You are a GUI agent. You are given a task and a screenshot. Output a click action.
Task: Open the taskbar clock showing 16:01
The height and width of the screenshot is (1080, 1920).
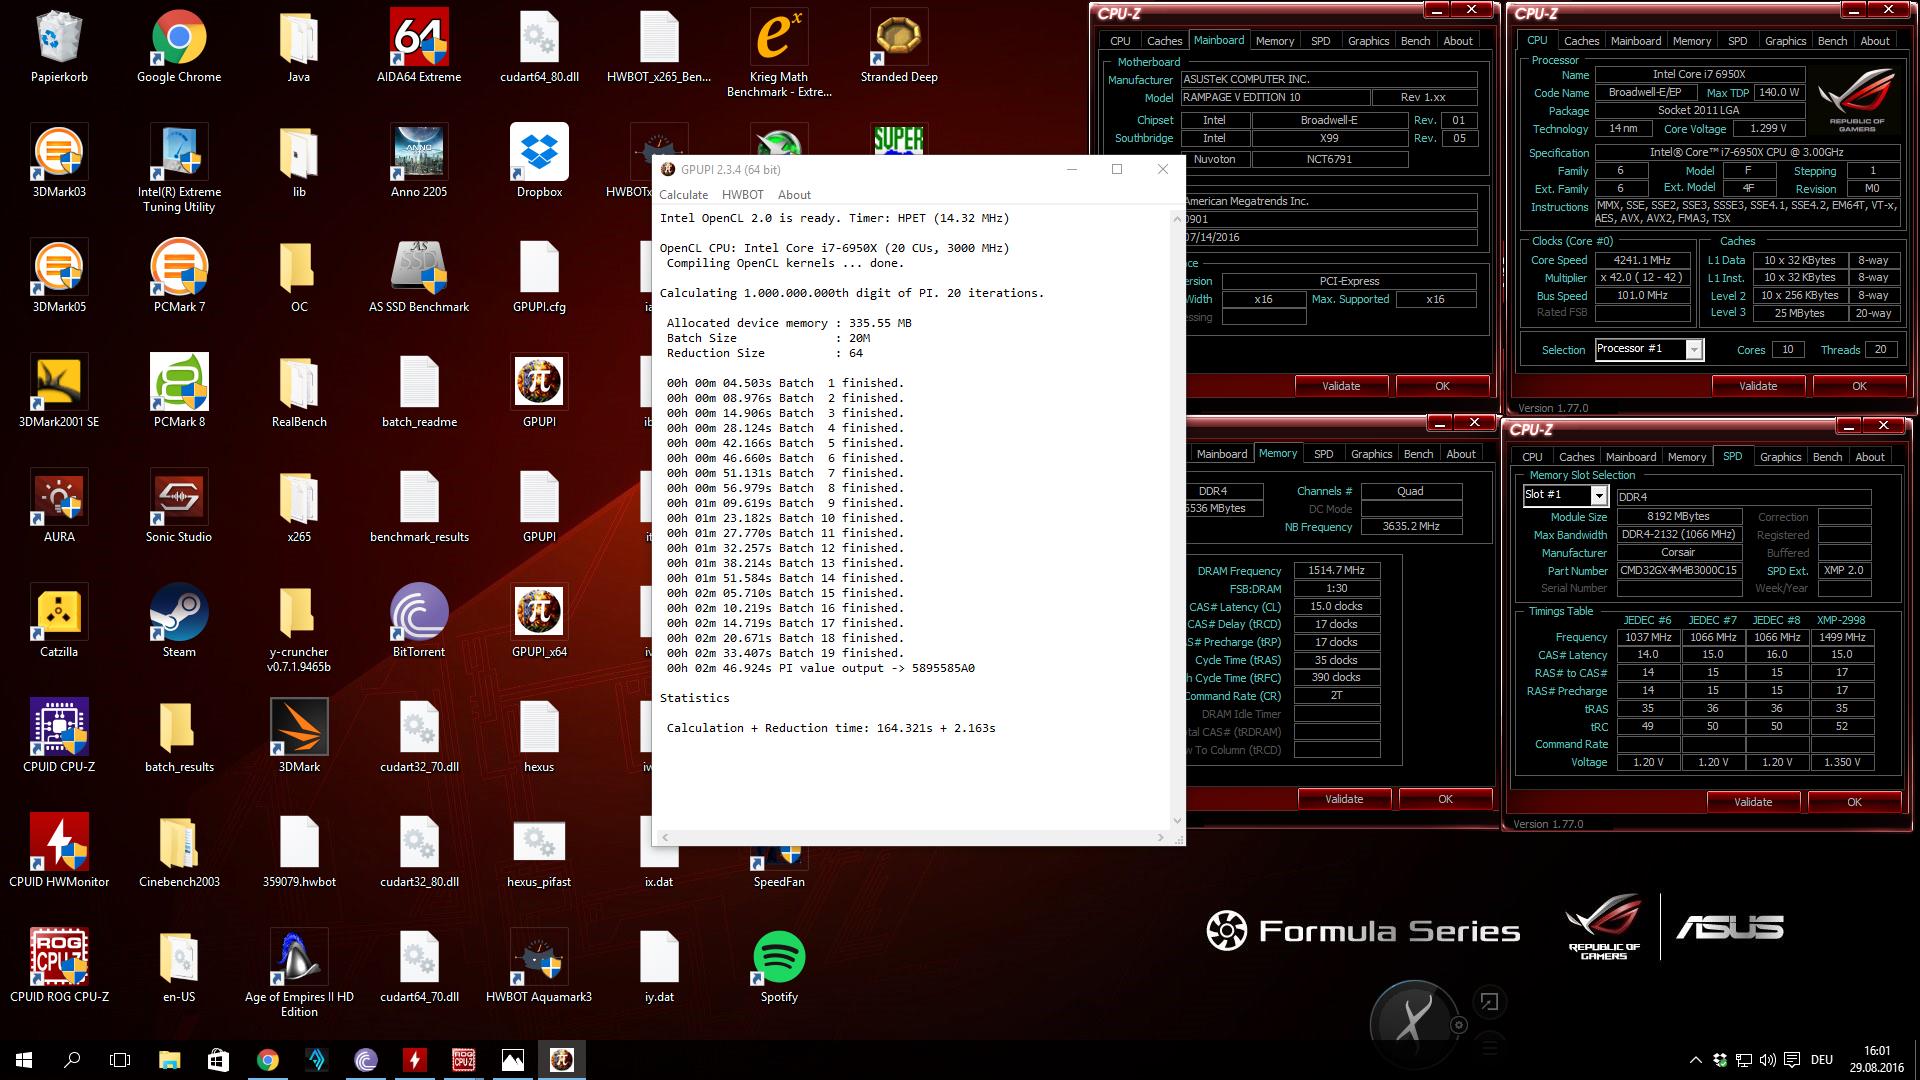1876,1059
